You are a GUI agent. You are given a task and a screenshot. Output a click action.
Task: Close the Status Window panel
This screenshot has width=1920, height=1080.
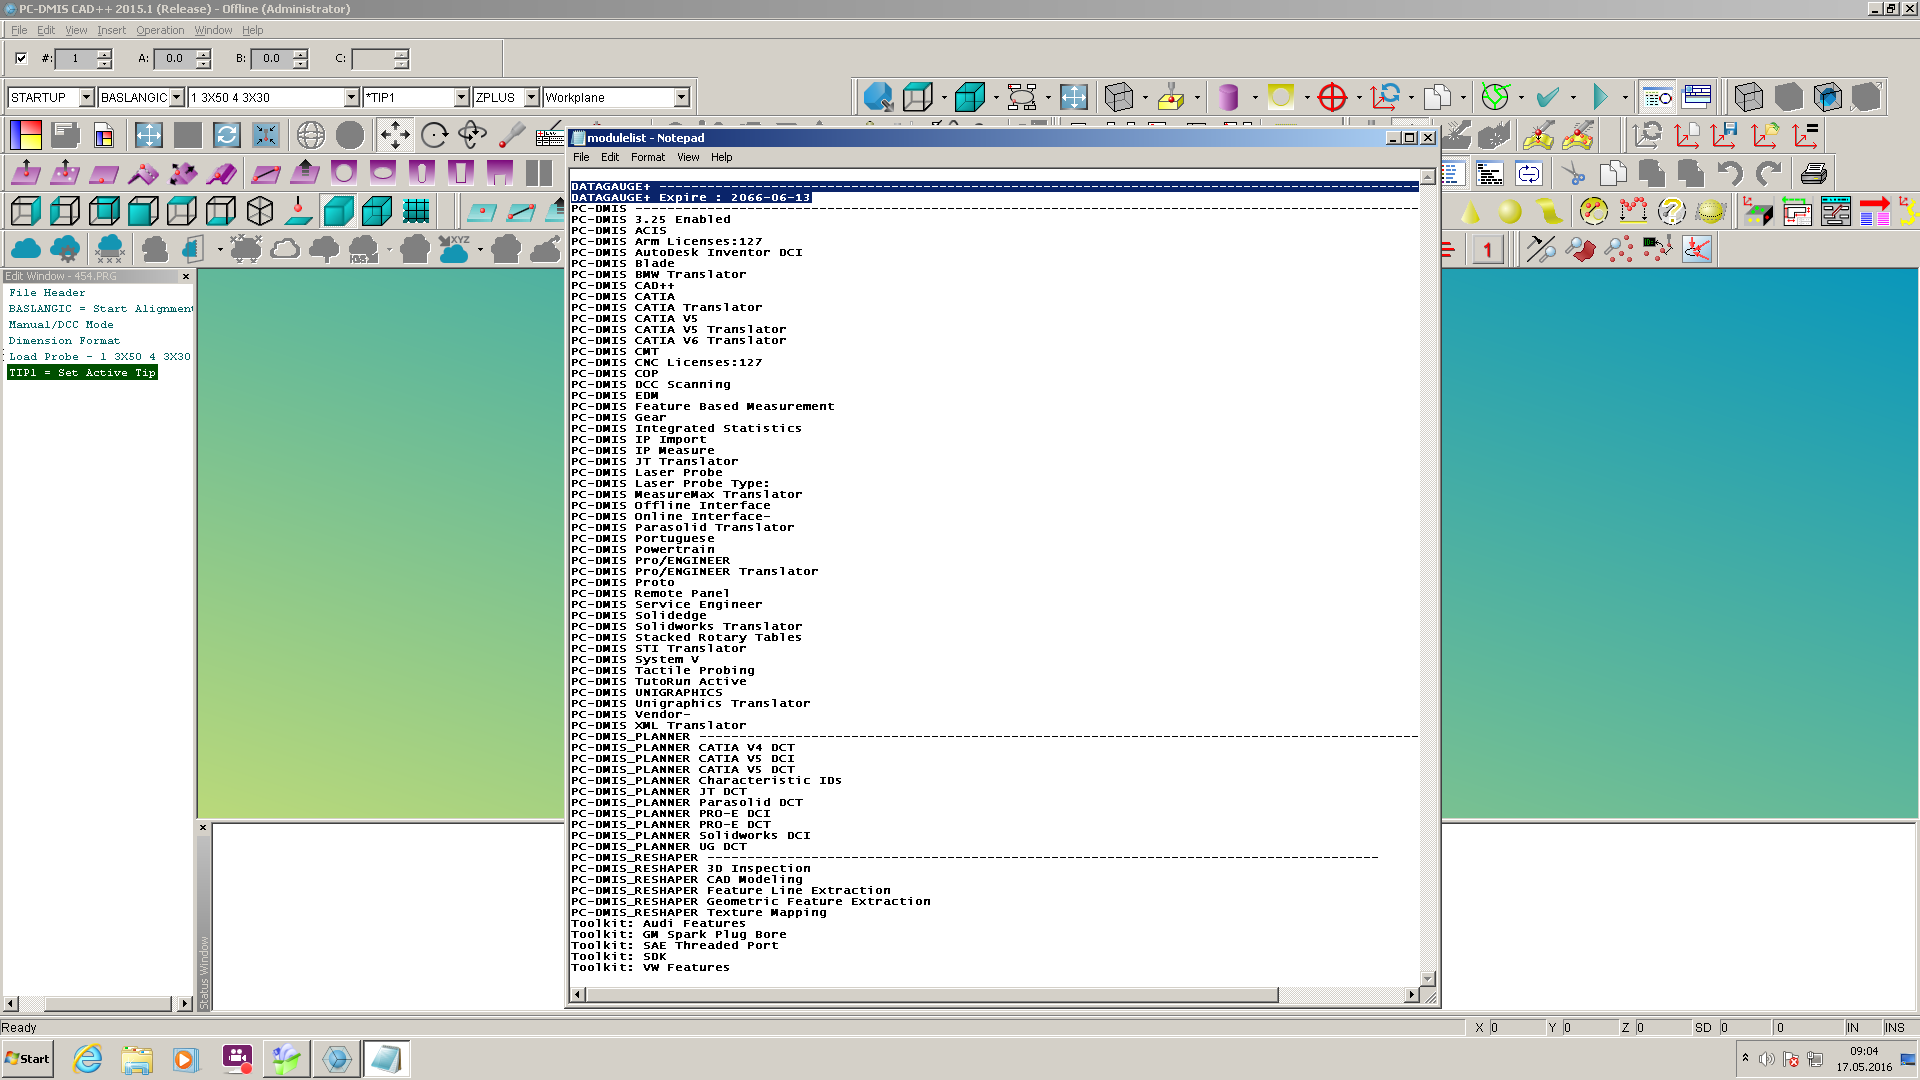(203, 828)
